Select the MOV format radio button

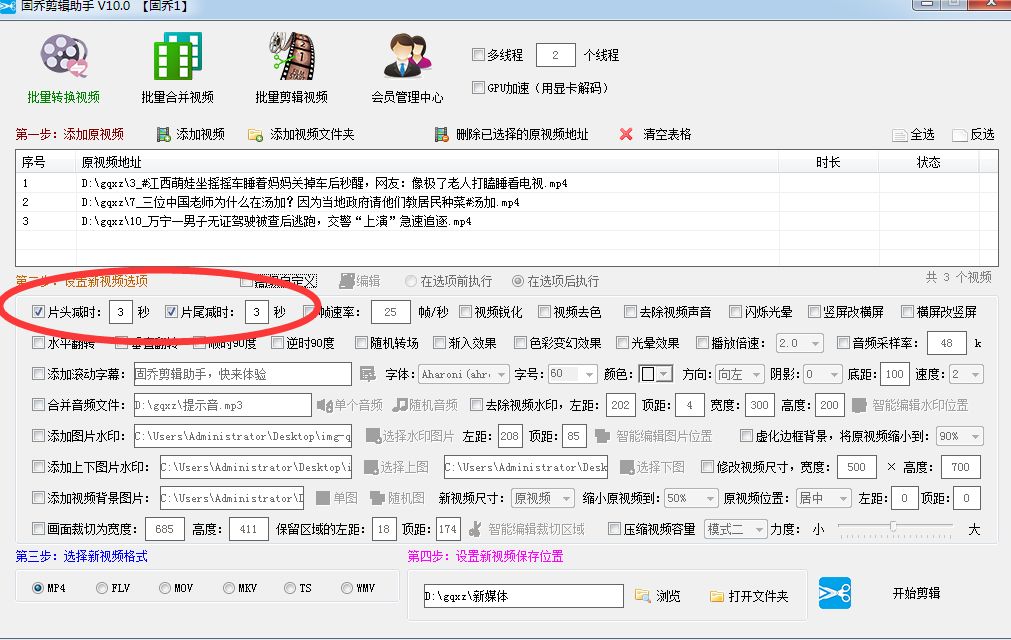click(x=164, y=588)
